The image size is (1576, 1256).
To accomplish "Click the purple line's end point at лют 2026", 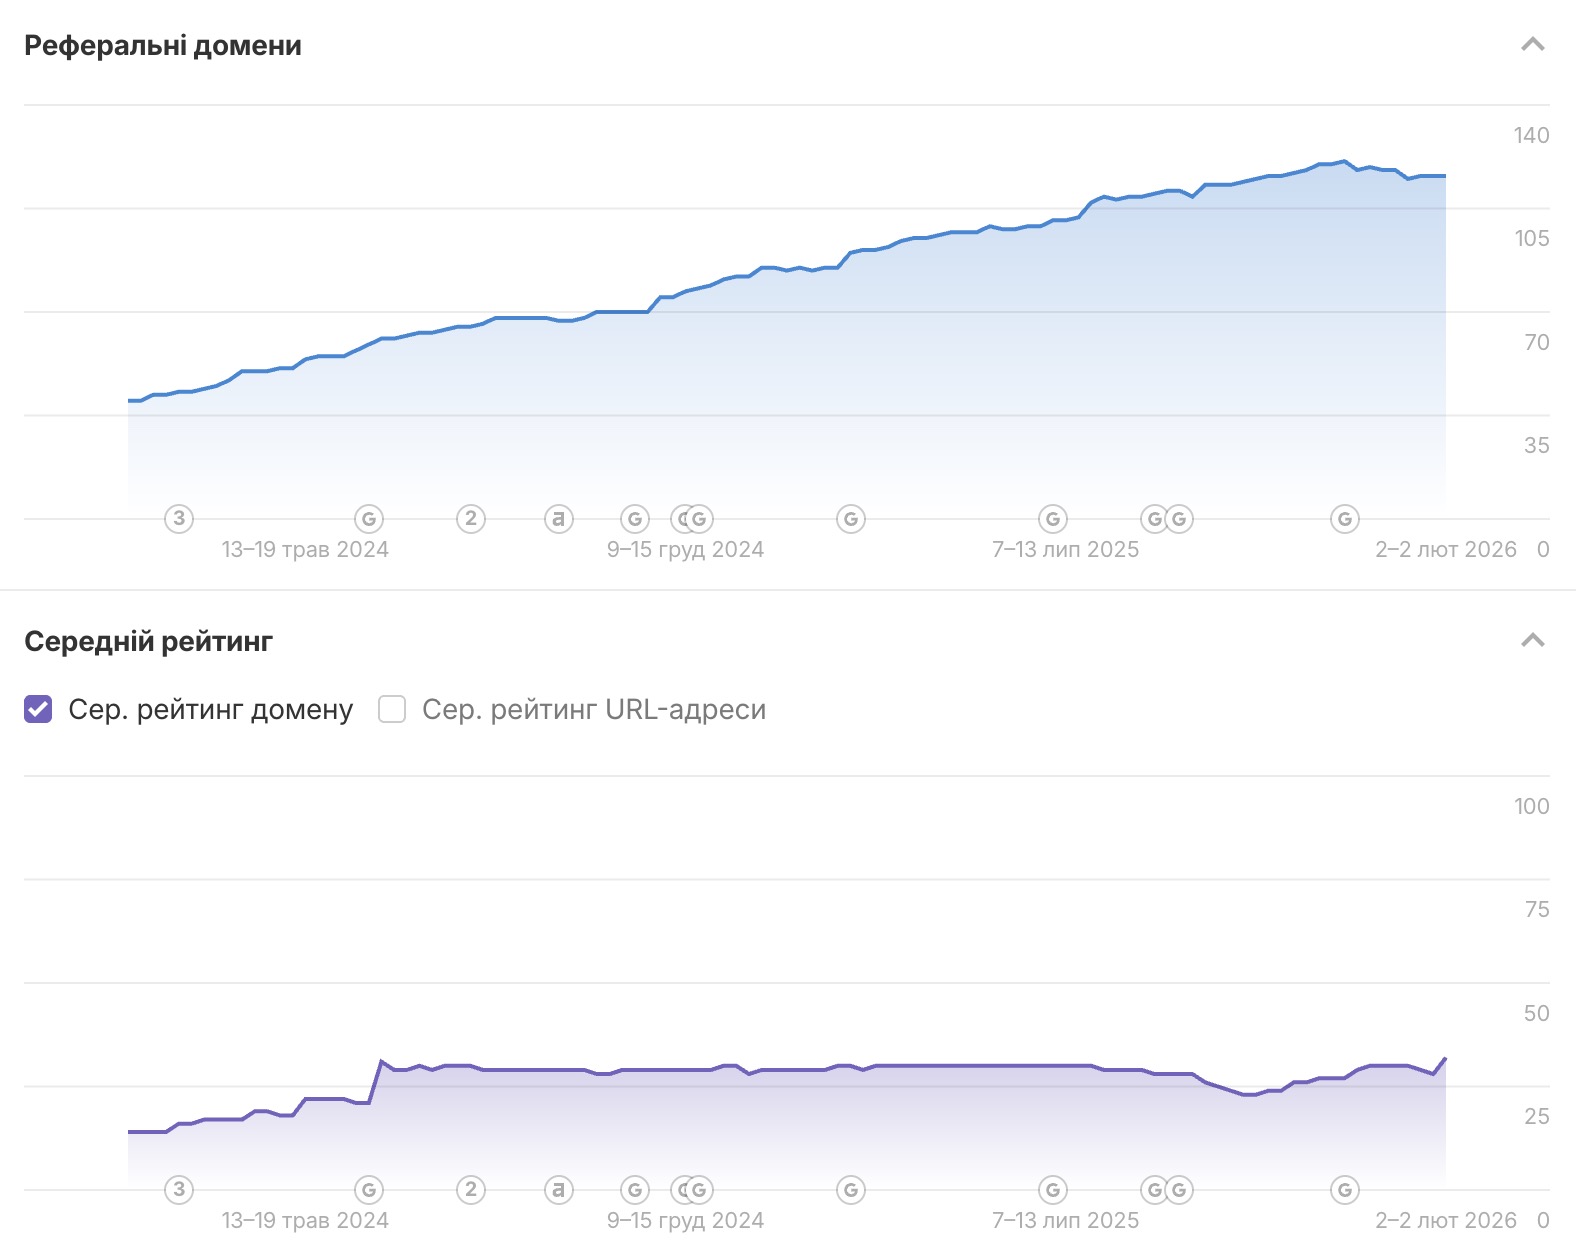I will pos(1445,1059).
